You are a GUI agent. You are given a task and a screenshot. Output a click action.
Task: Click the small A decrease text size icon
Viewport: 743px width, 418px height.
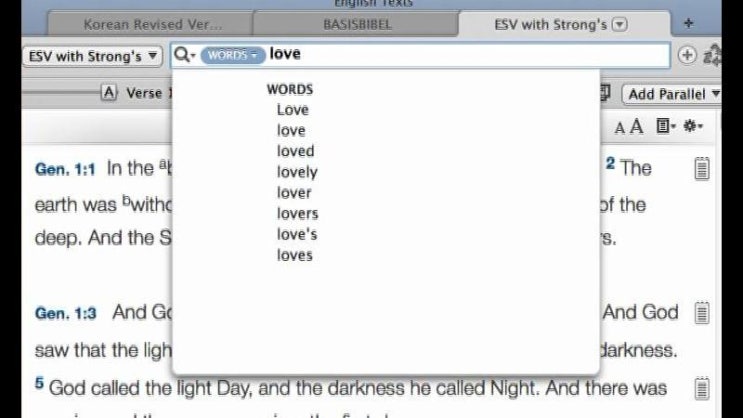tap(620, 127)
